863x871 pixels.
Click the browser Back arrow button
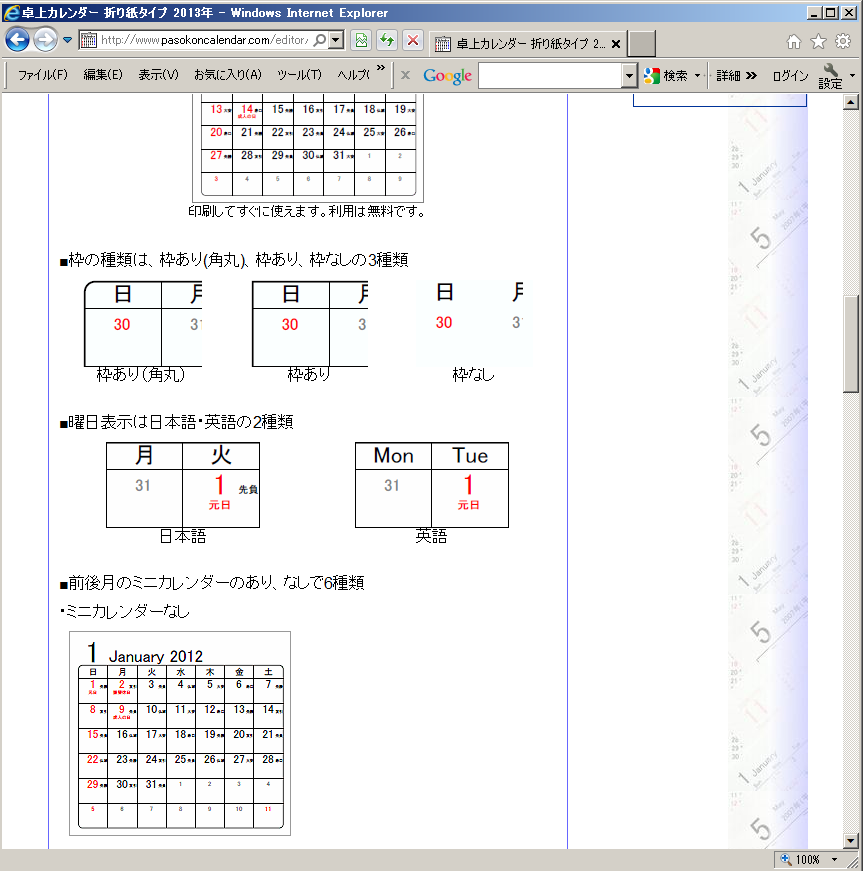tap(17, 40)
